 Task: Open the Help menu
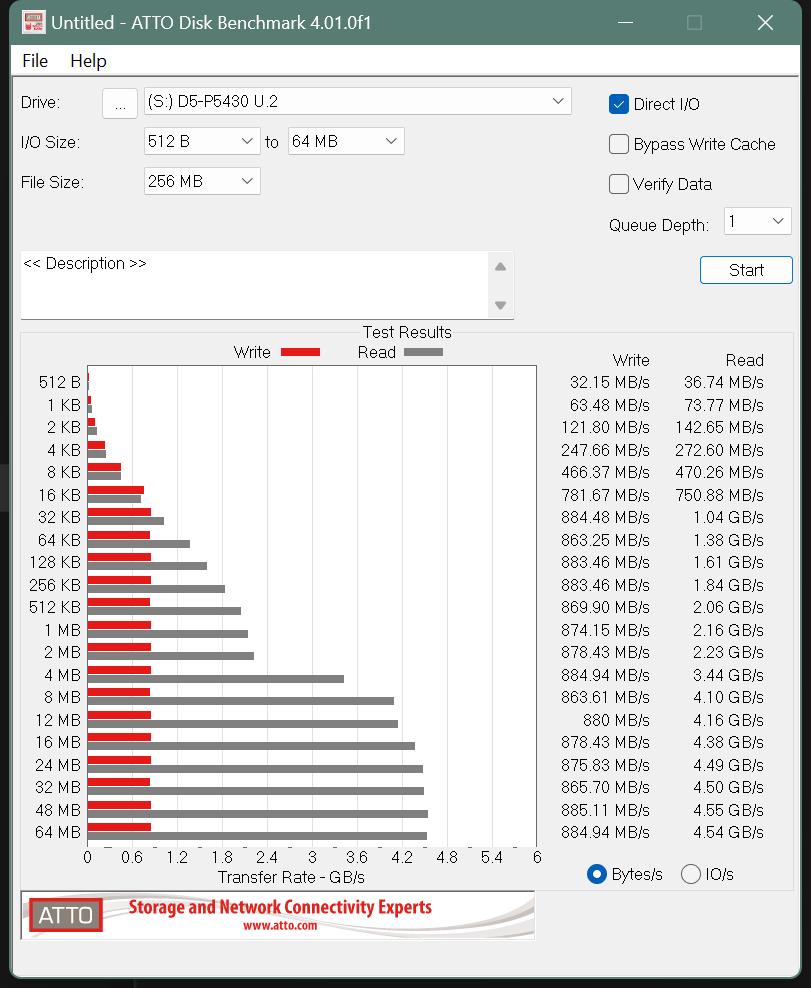click(88, 61)
